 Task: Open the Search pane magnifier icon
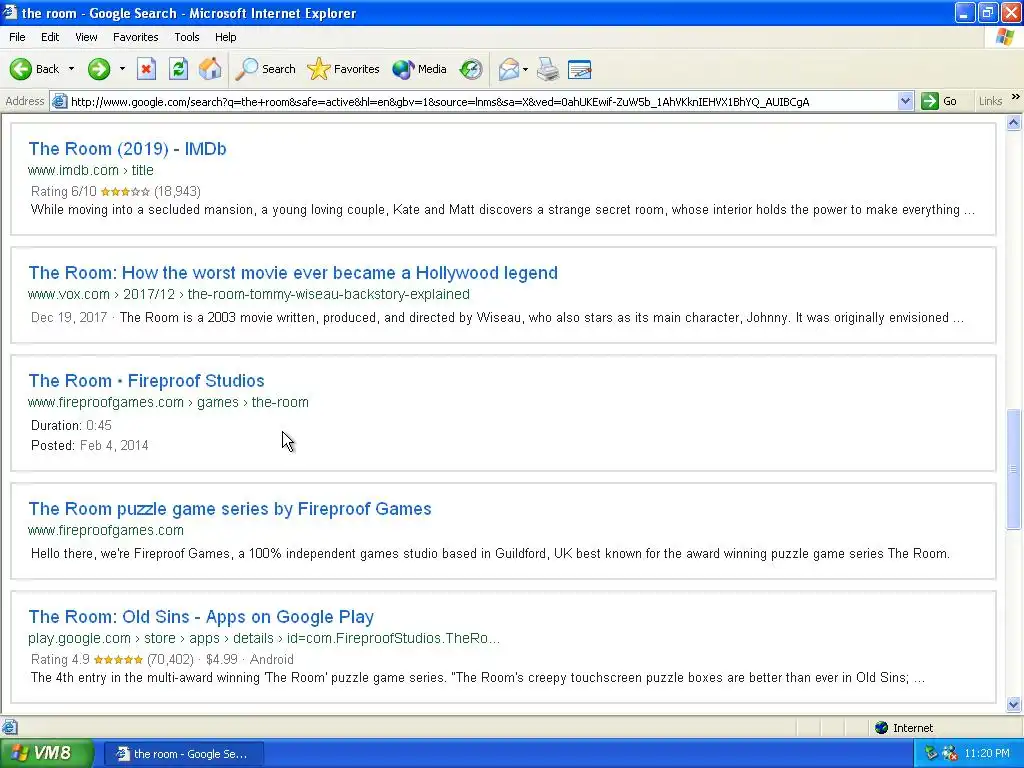pos(246,69)
